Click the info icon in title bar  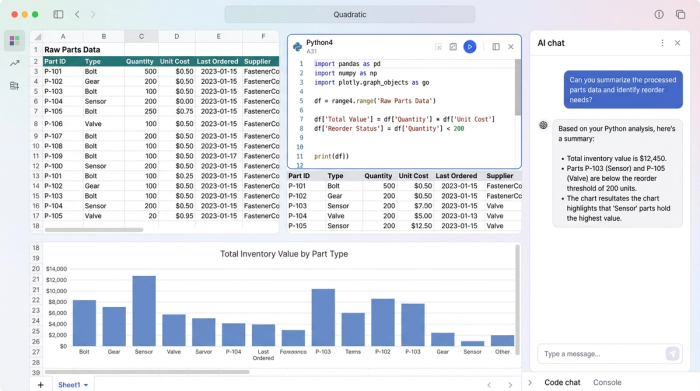pyautogui.click(x=659, y=14)
